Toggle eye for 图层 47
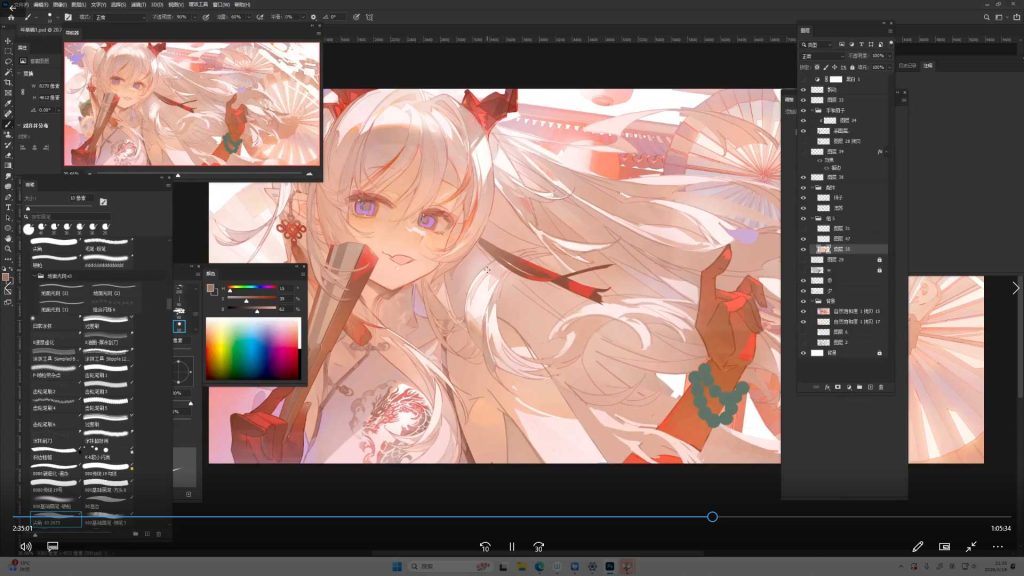The width and height of the screenshot is (1024, 576). 803,239
